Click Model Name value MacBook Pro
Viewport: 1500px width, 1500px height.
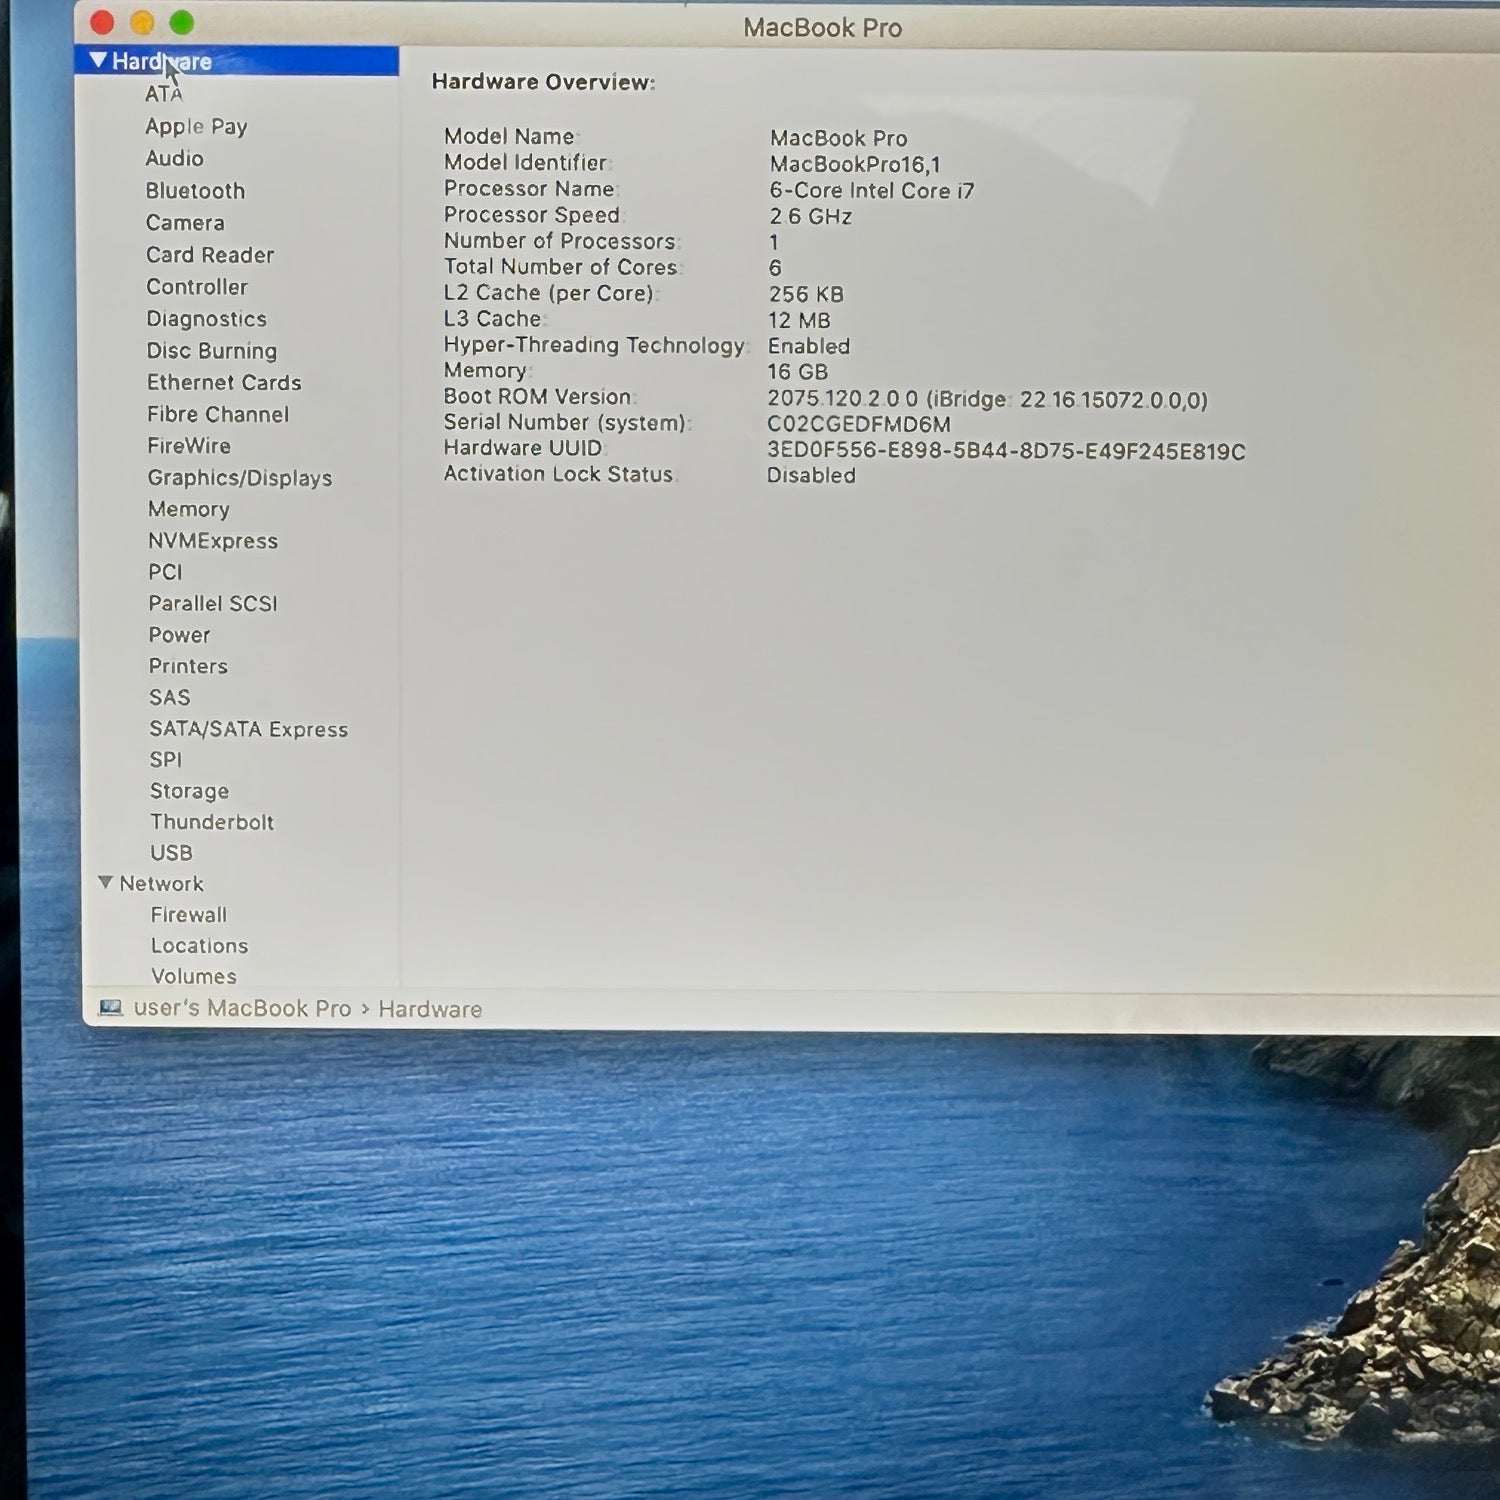[838, 138]
